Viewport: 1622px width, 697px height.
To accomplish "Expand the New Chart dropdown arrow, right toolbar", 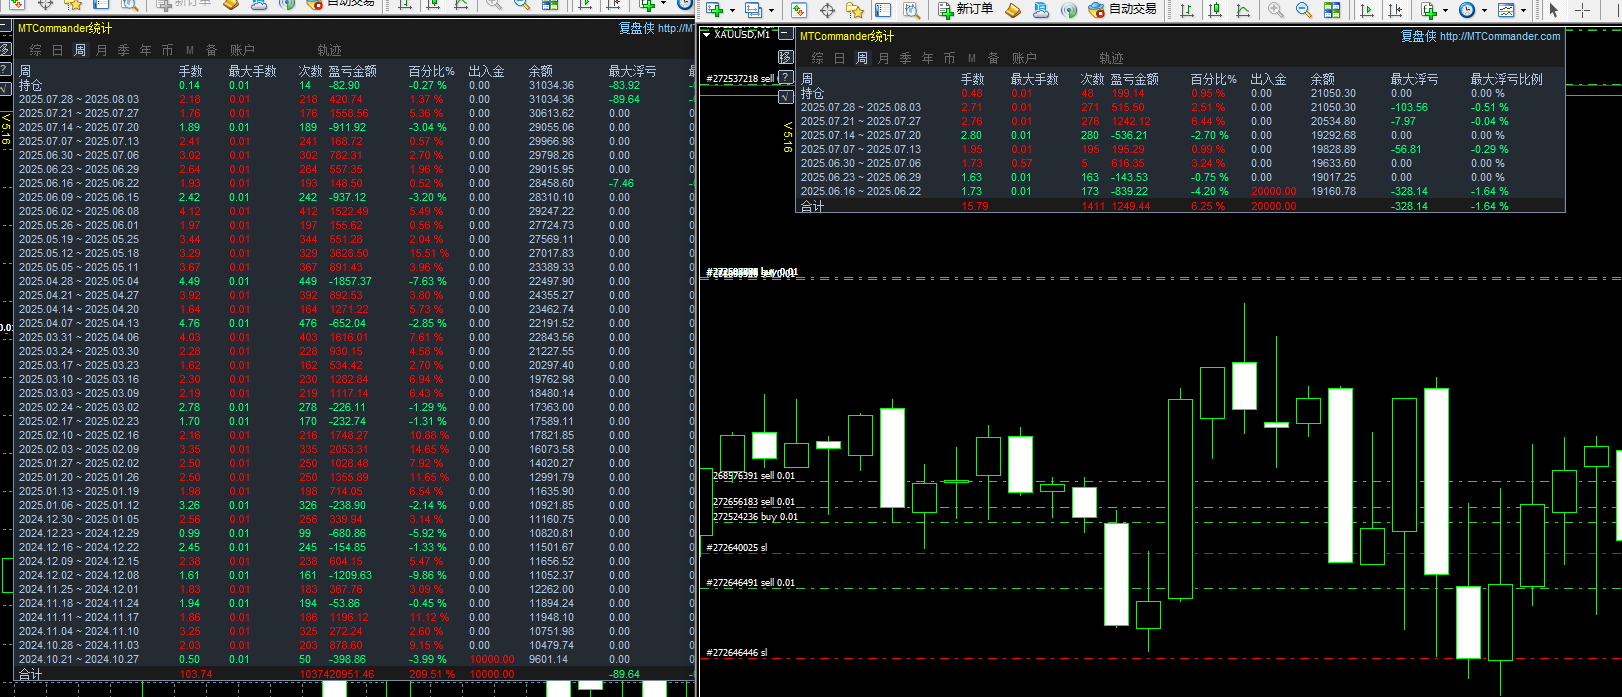I will [x=732, y=11].
